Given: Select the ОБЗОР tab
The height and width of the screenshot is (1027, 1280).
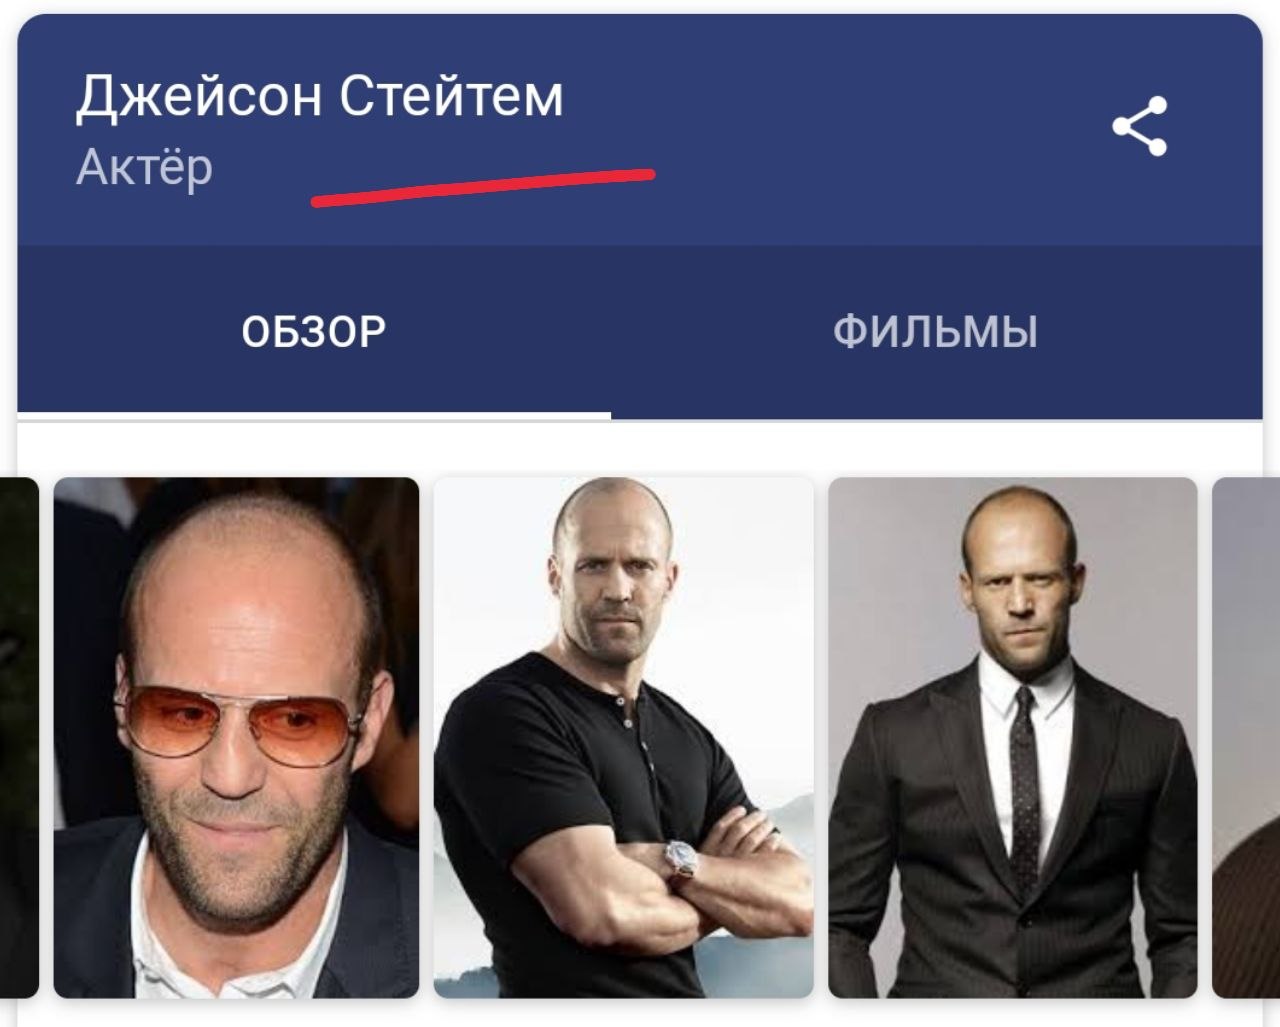Looking at the screenshot, I should tap(313, 331).
